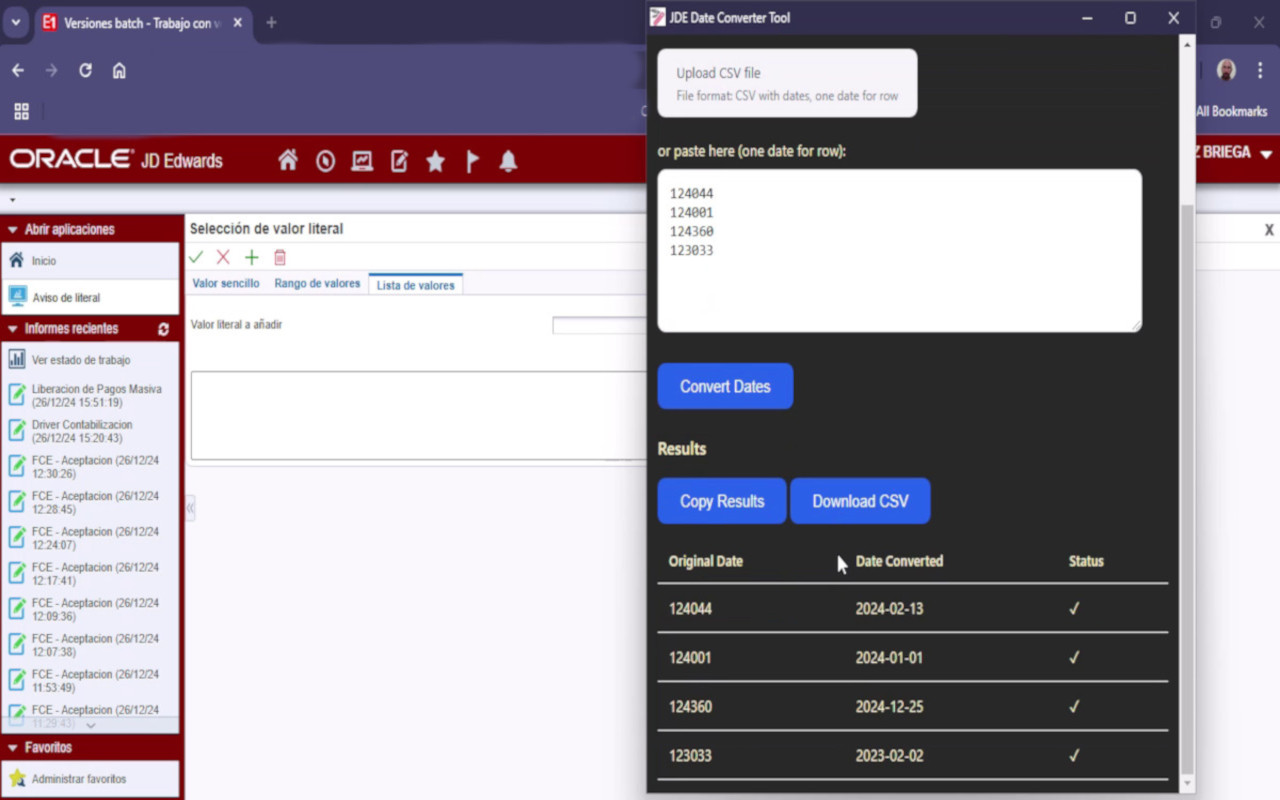Viewport: 1280px width, 800px height.
Task: Cancel using the red X icon
Action: coord(223,257)
